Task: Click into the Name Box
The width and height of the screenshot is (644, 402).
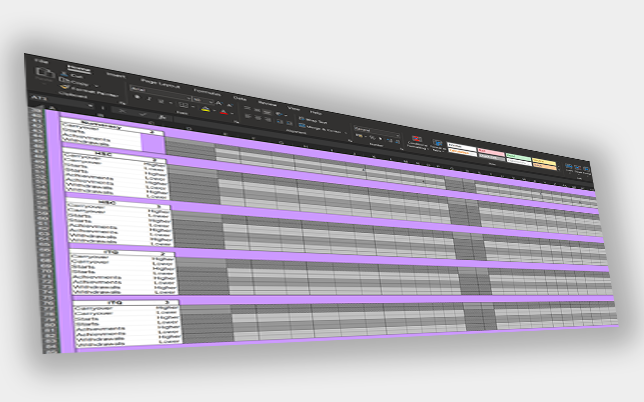Action: [x=60, y=101]
